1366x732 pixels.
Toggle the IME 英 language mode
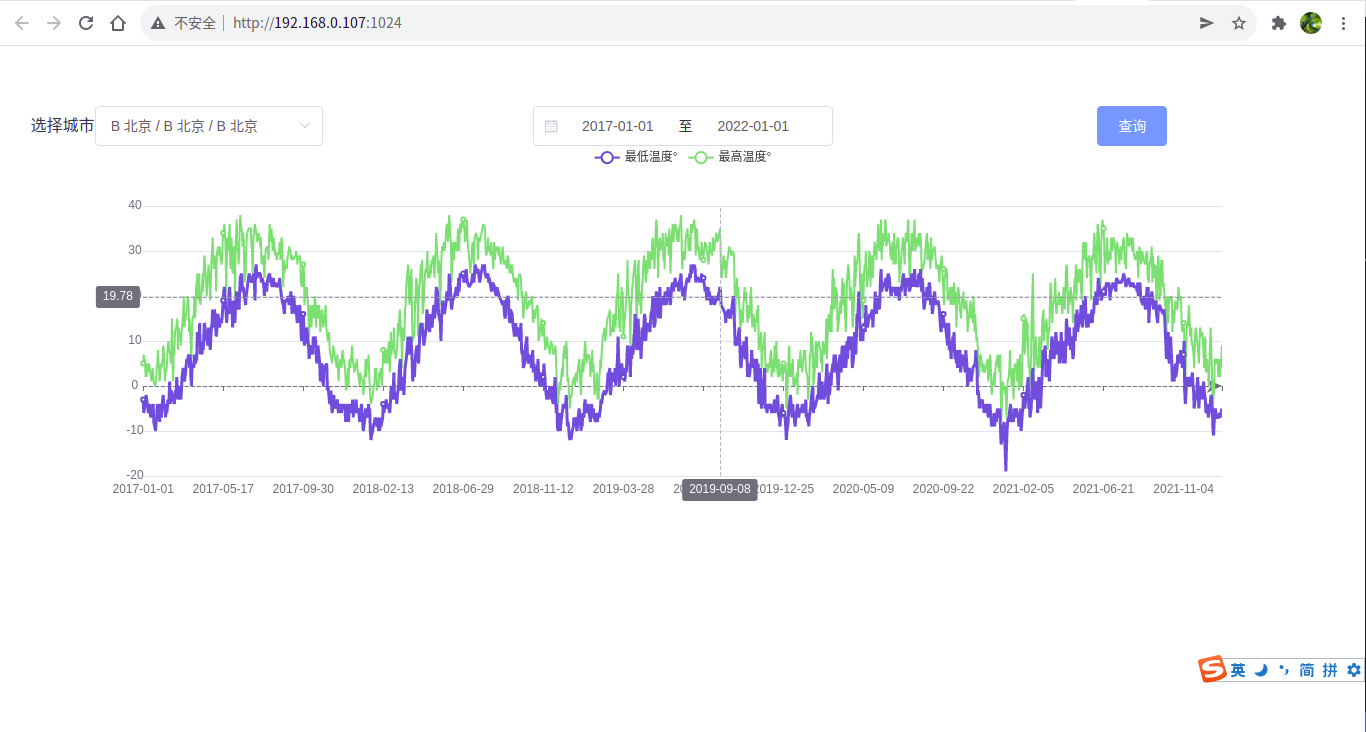1238,670
